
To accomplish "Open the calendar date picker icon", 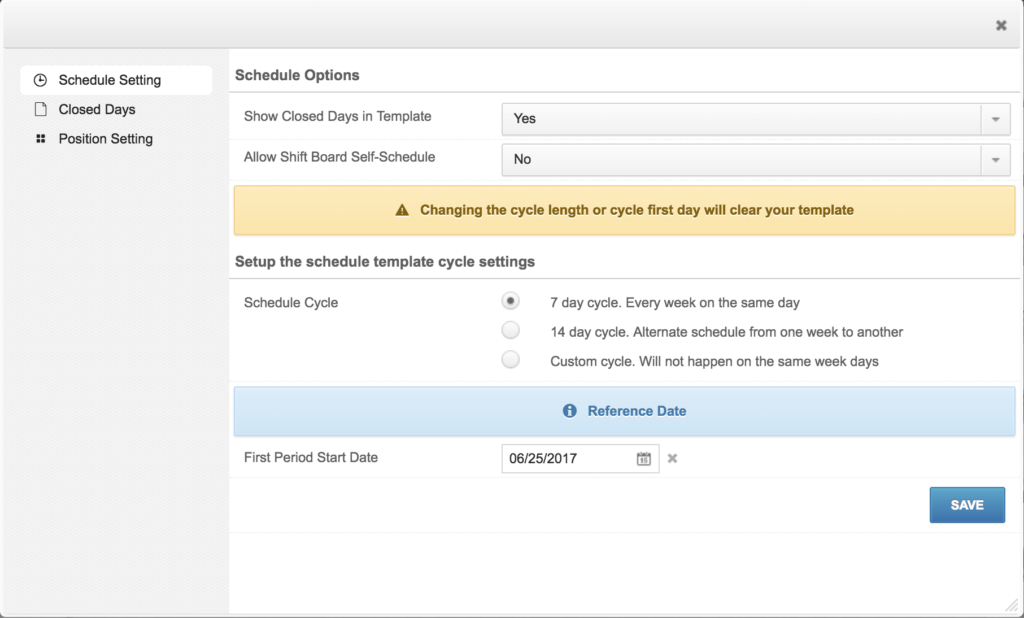I will [x=643, y=459].
